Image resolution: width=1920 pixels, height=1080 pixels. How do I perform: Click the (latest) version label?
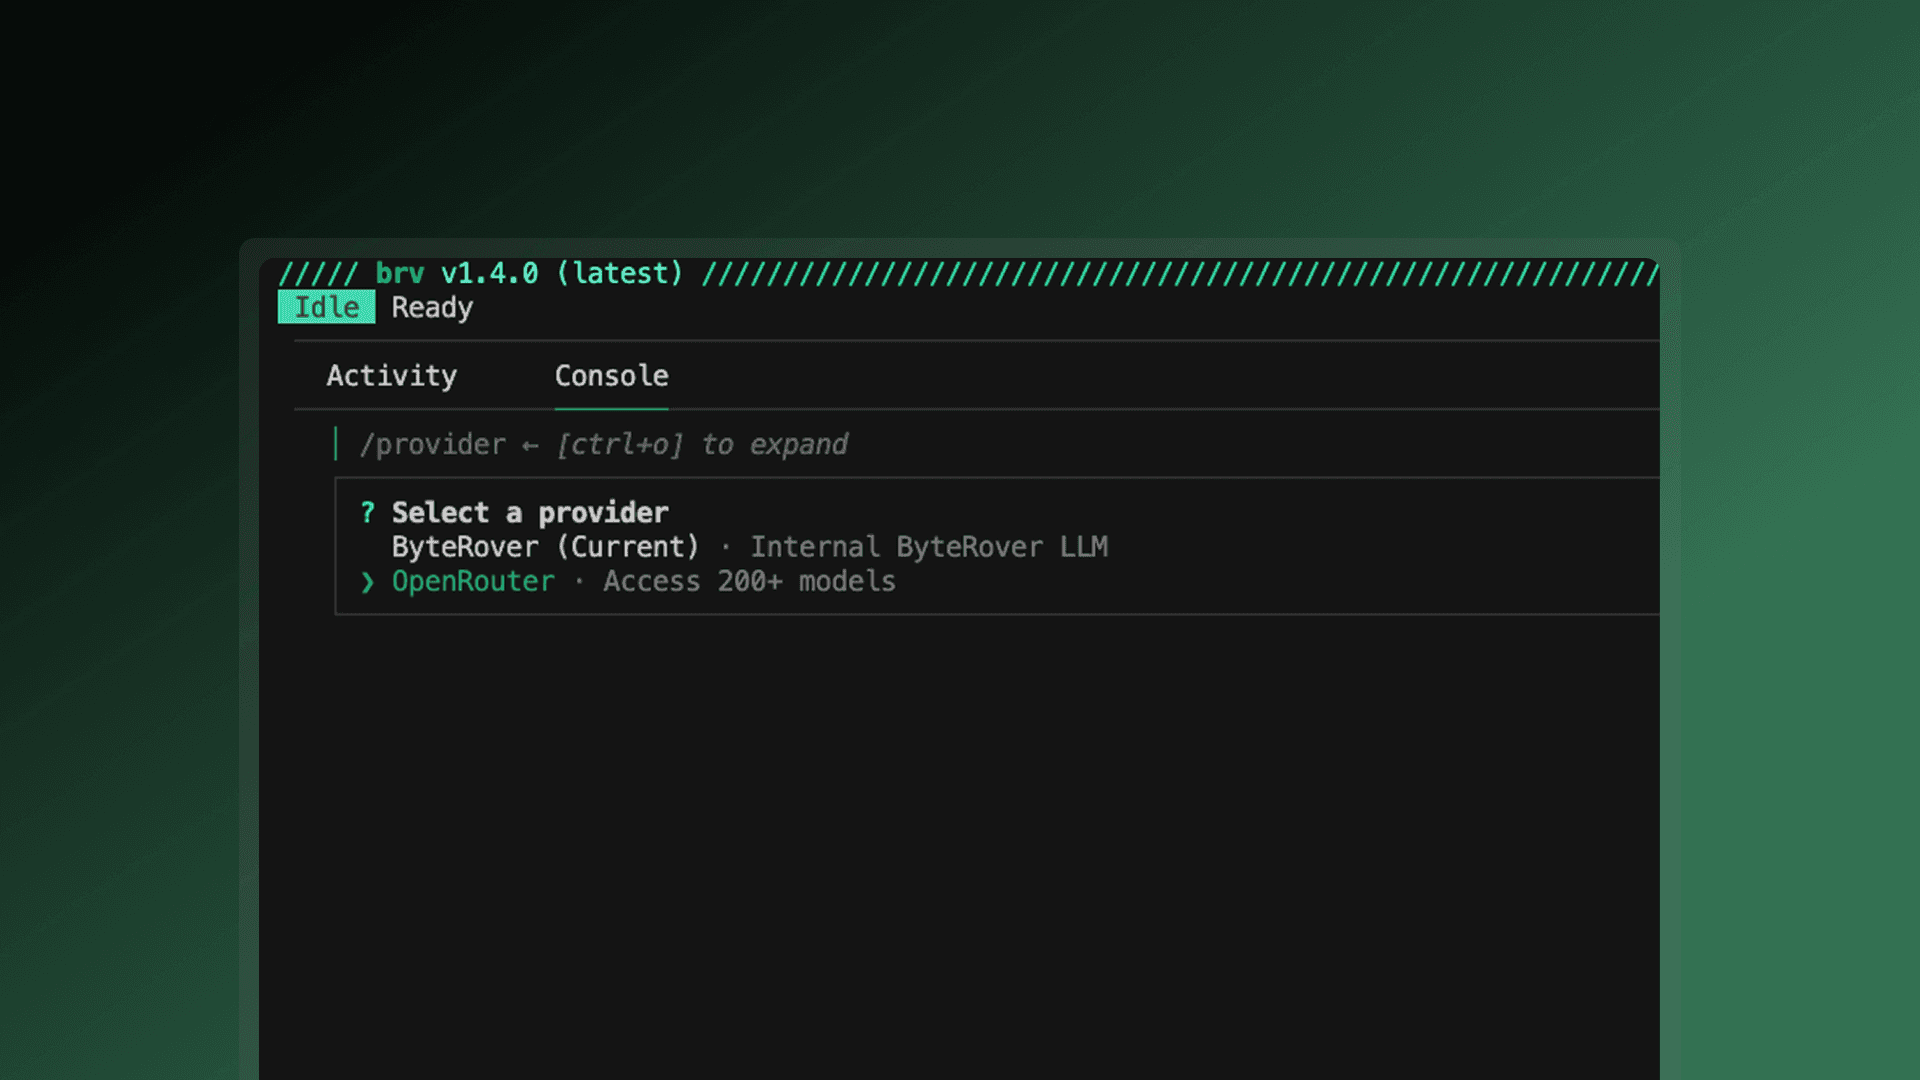(619, 273)
